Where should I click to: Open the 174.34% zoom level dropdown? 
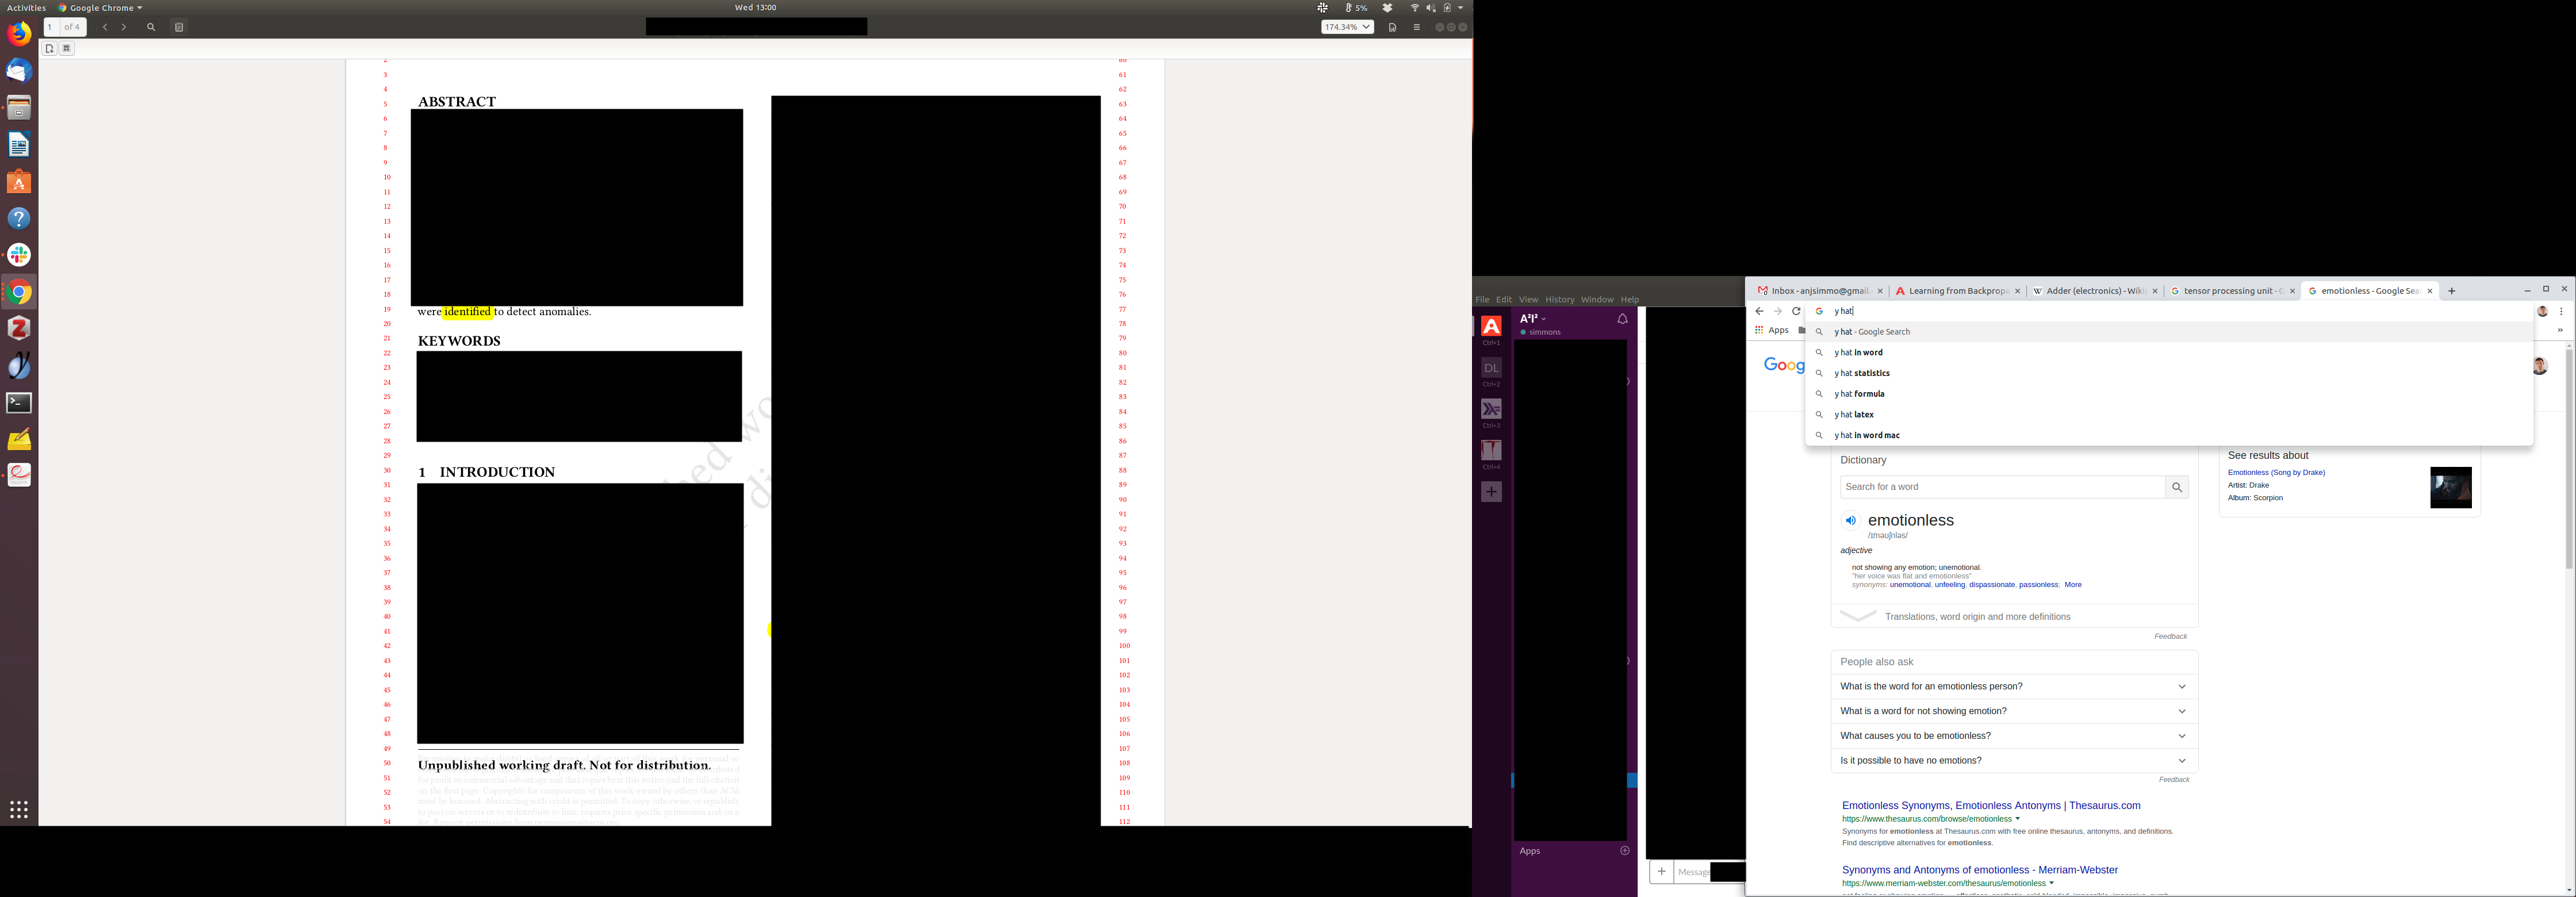(1347, 27)
